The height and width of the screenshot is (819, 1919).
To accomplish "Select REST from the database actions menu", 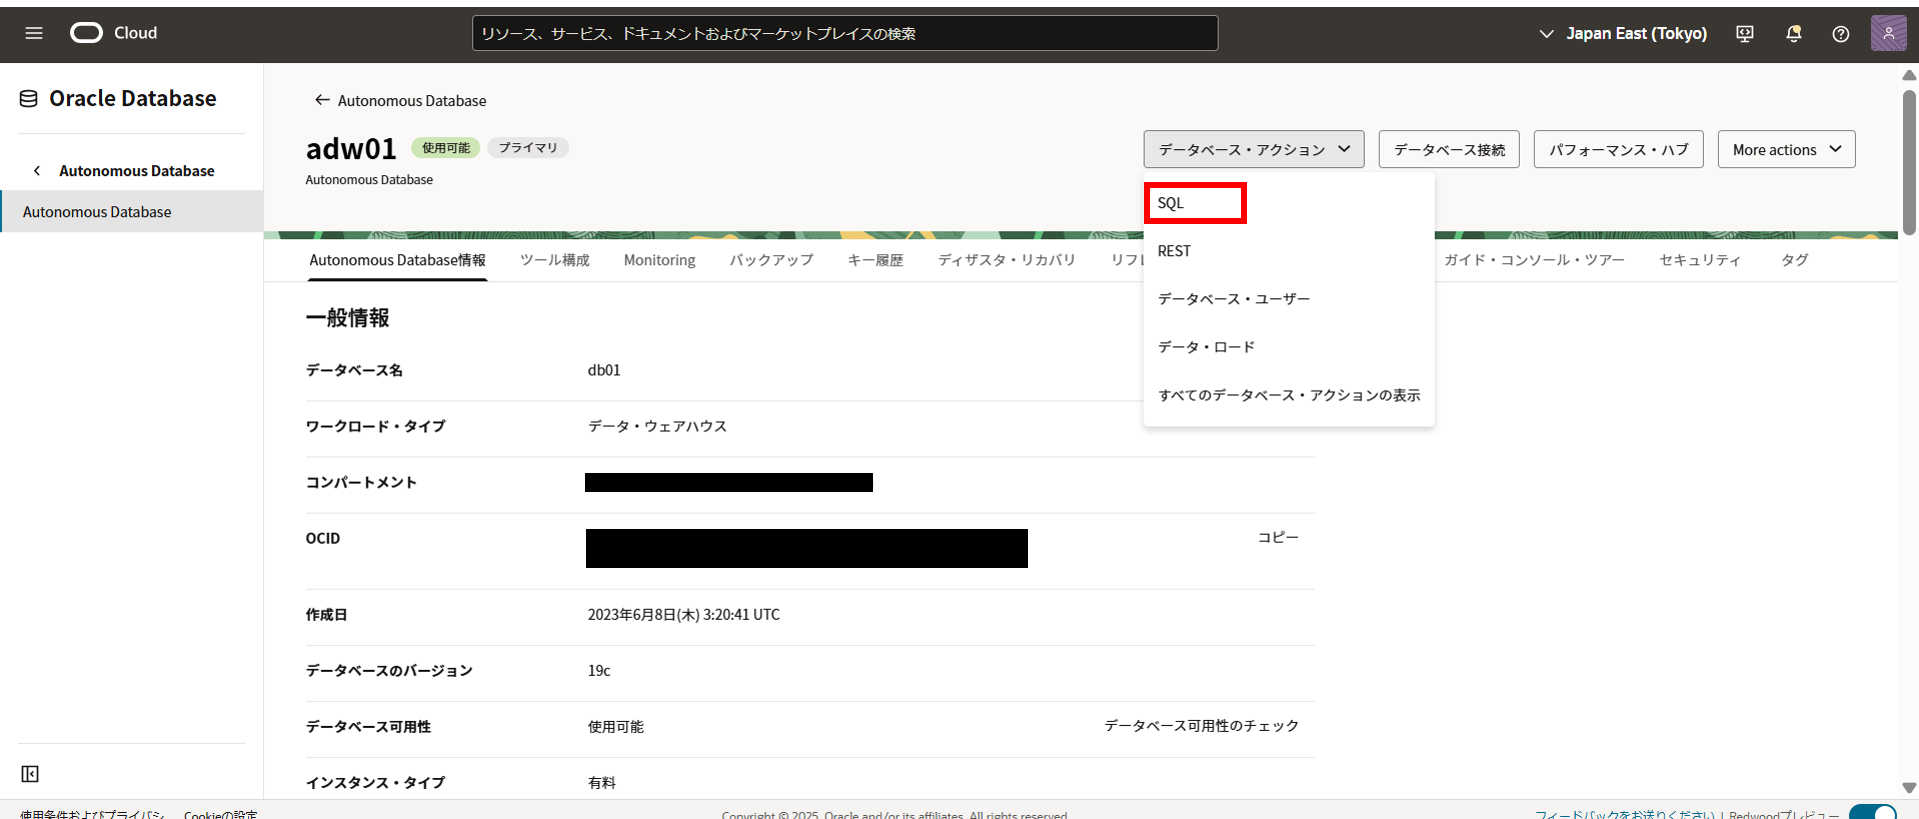I will [1289, 251].
